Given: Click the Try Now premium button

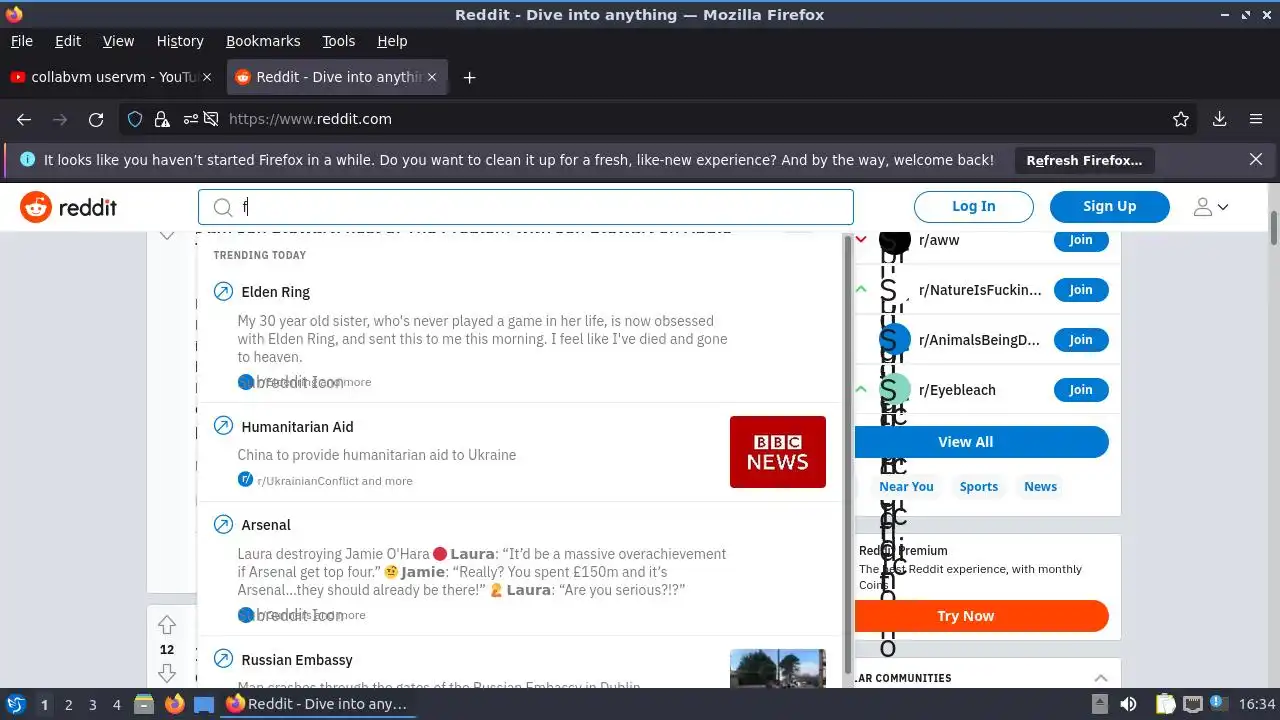Looking at the screenshot, I should coord(982,616).
